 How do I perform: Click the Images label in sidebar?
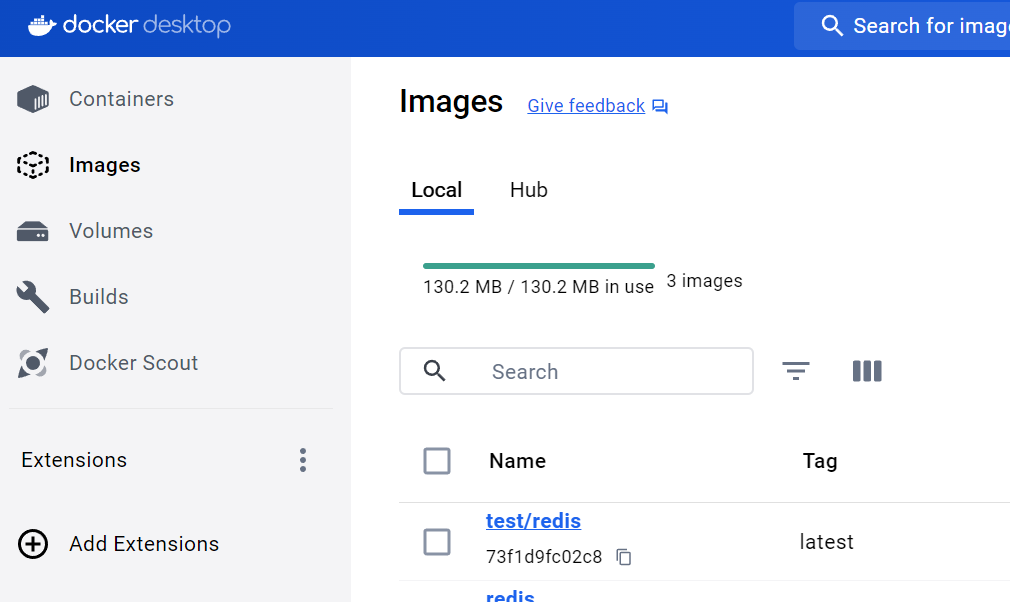point(105,165)
